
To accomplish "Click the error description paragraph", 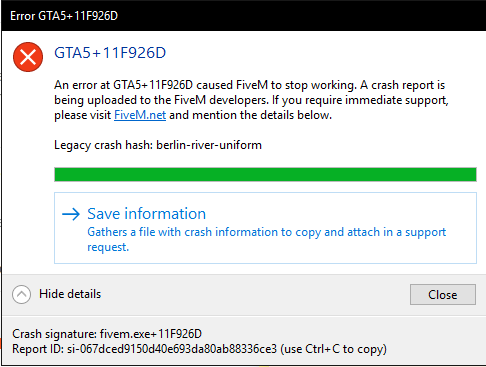I will (x=251, y=100).
